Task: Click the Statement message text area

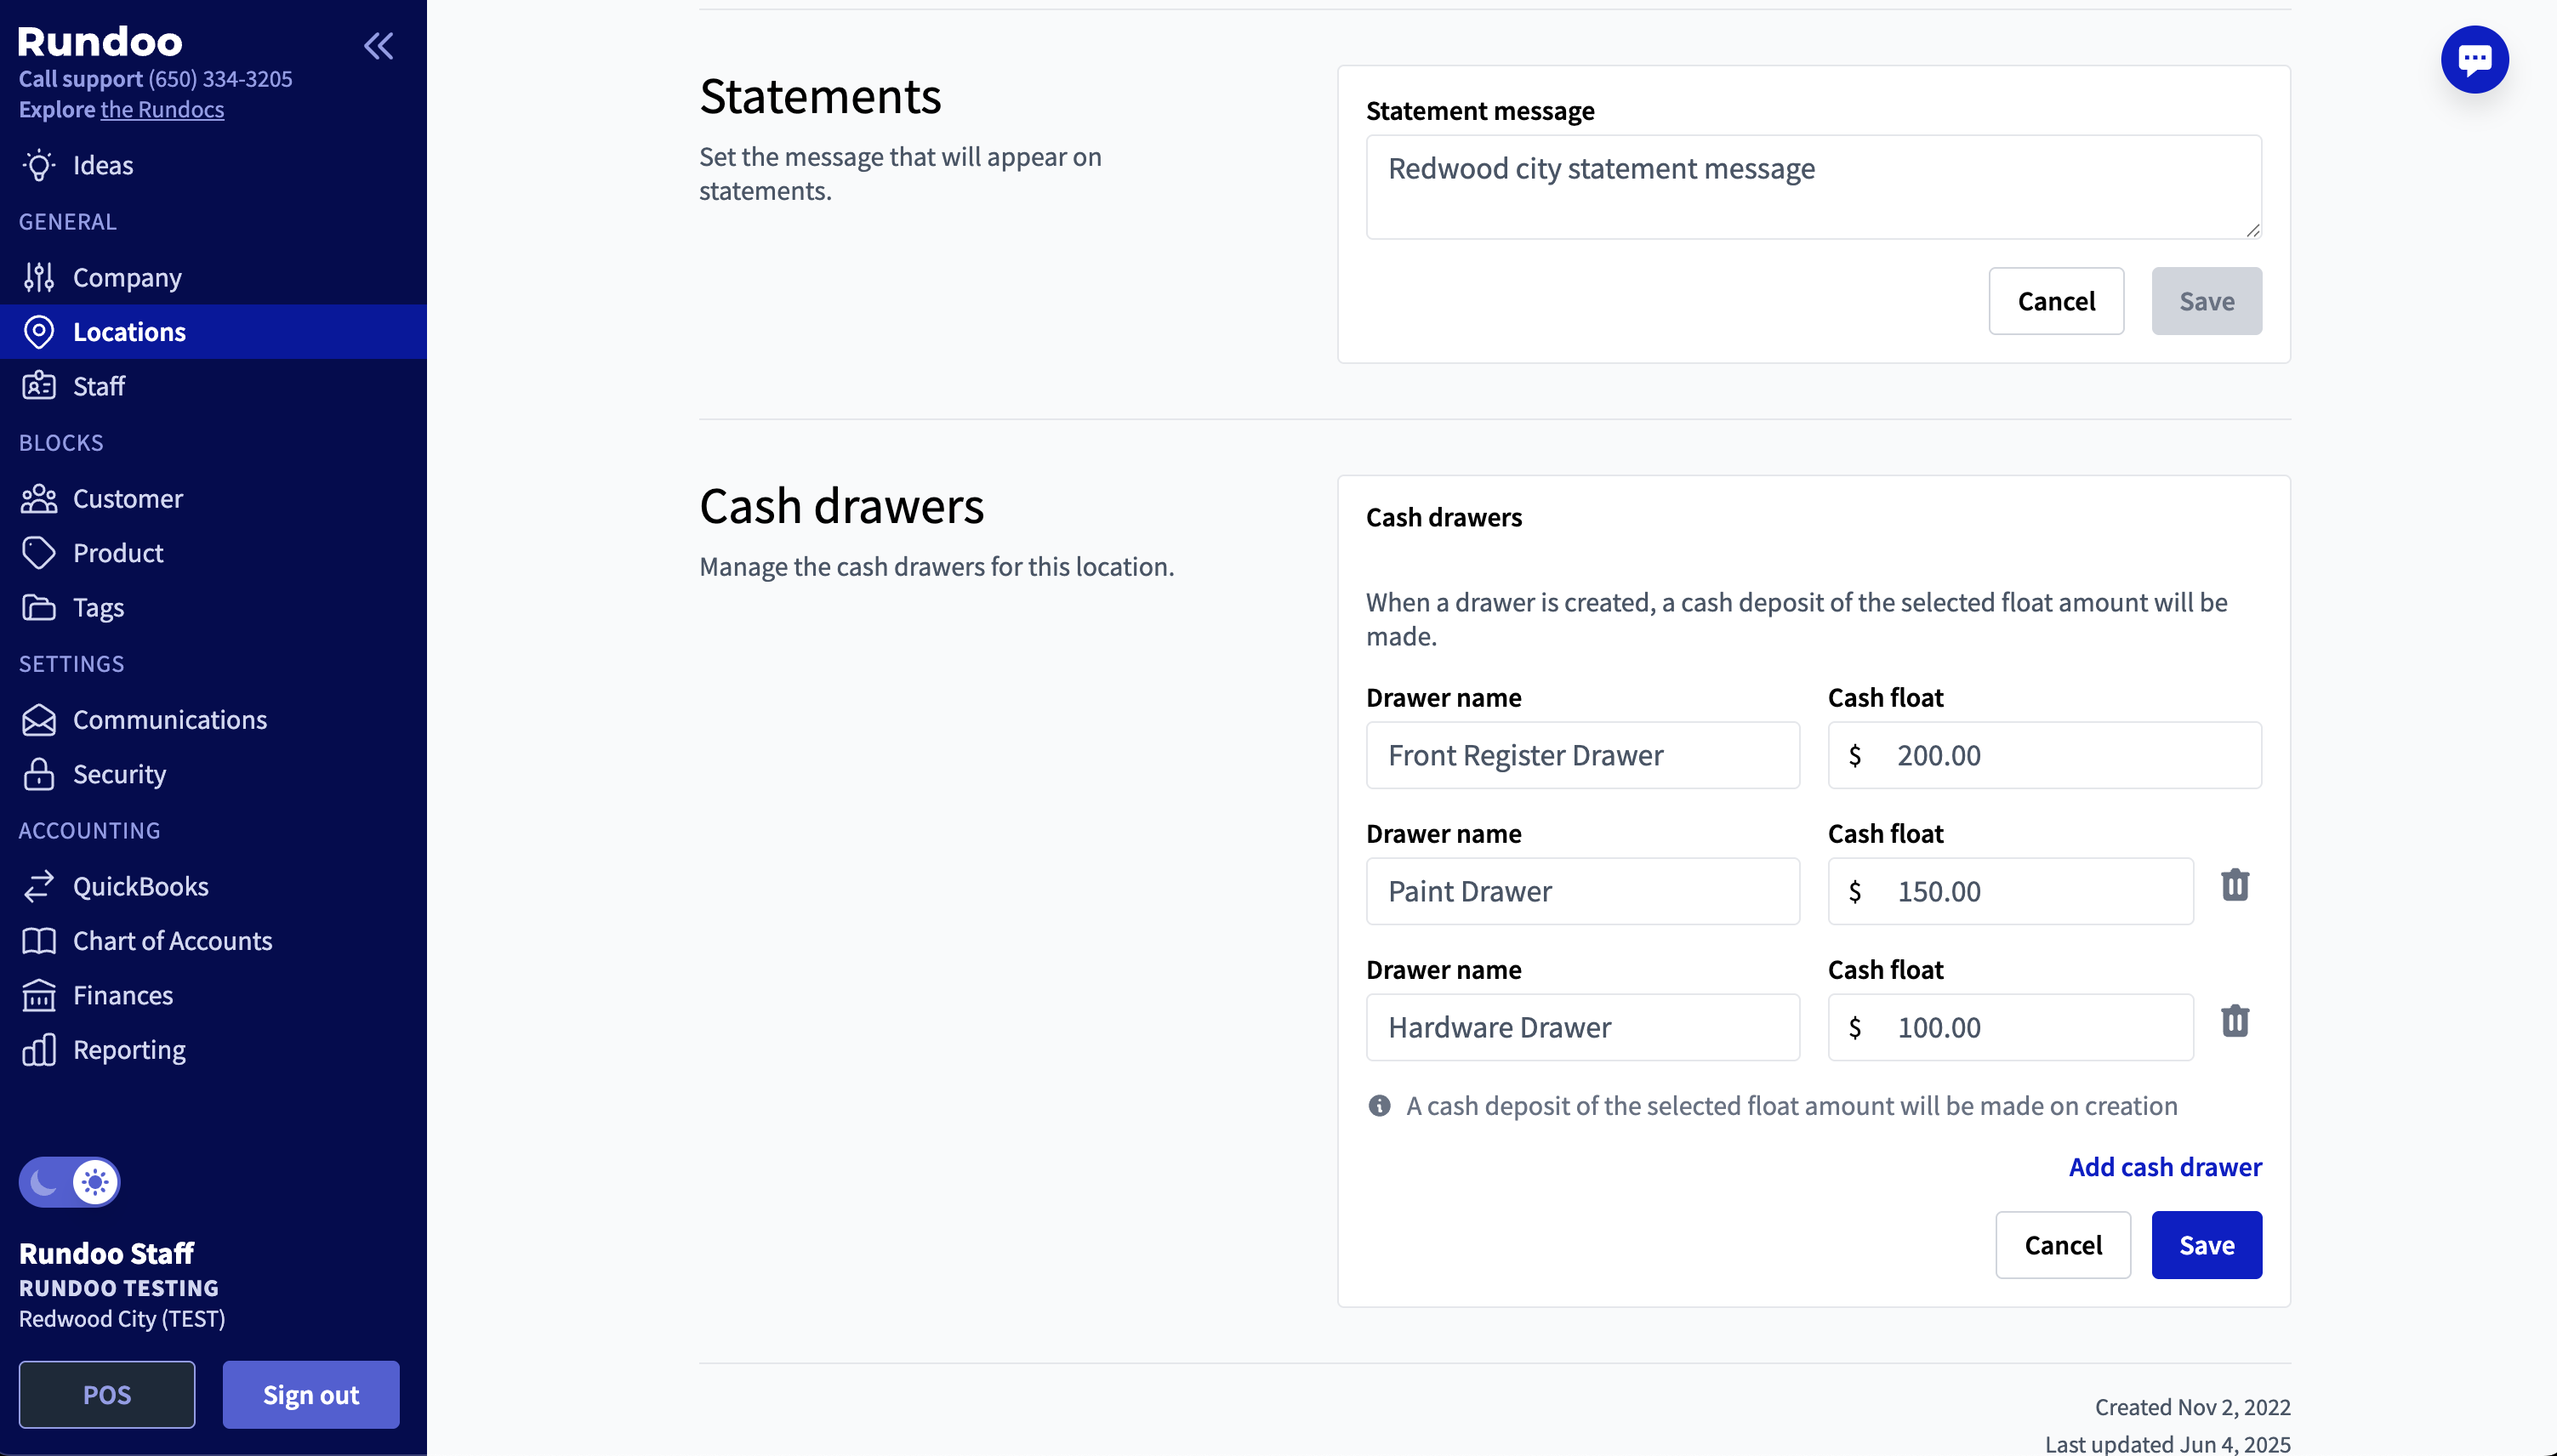Action: (x=1813, y=187)
